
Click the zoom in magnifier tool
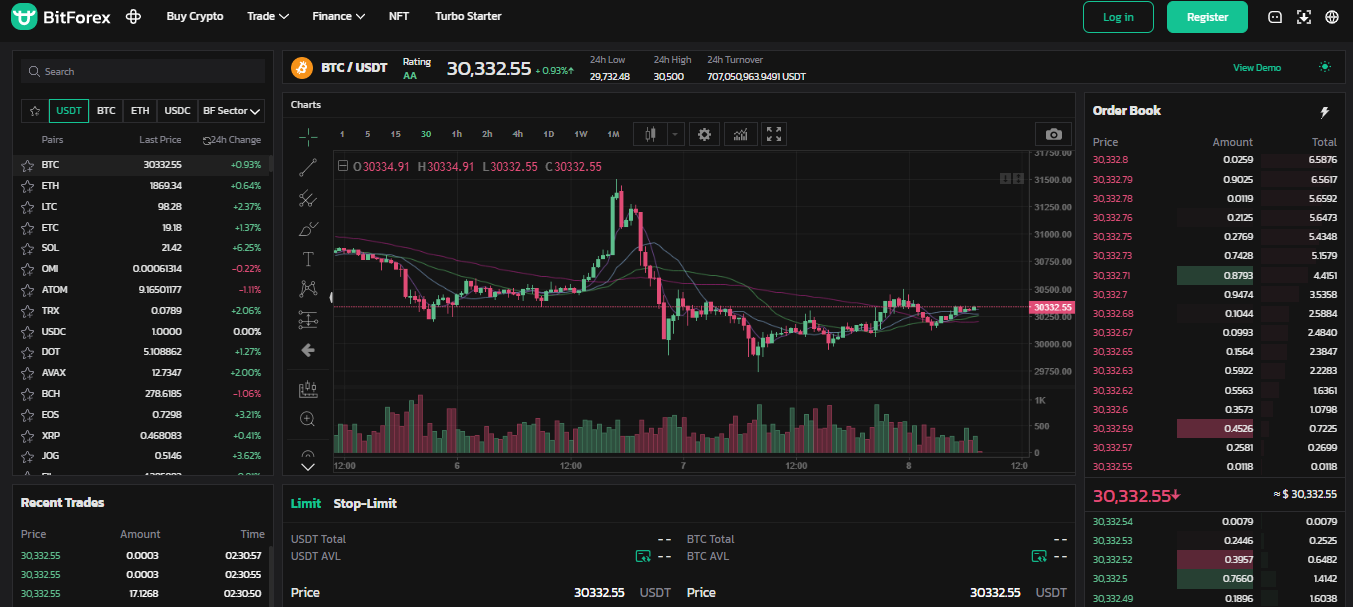coord(308,419)
